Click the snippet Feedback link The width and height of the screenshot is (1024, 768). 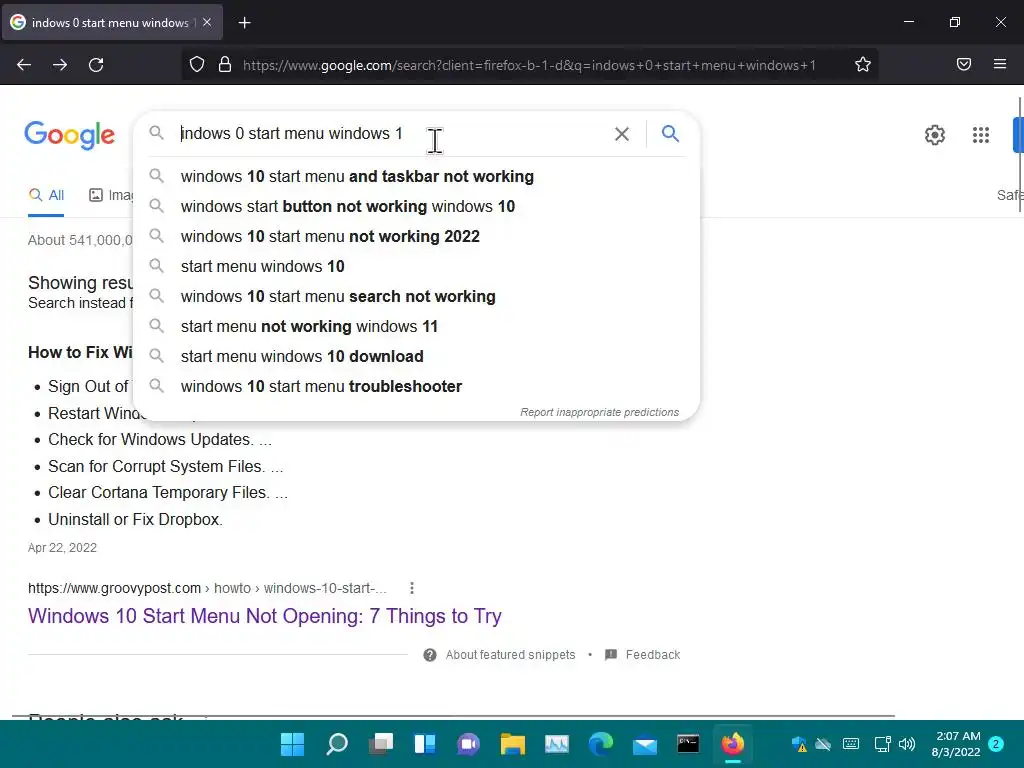point(652,655)
